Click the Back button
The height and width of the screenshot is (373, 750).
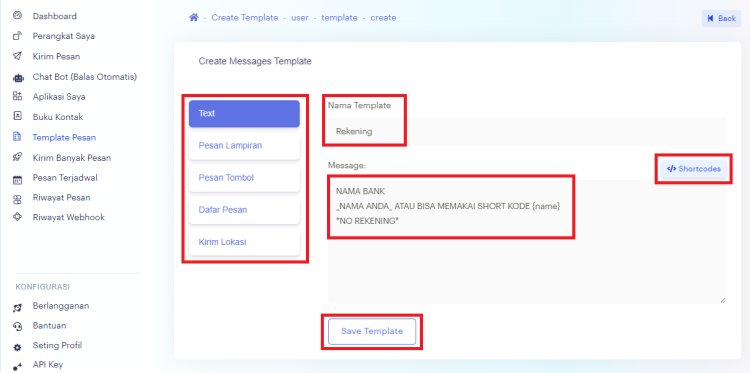(x=721, y=18)
